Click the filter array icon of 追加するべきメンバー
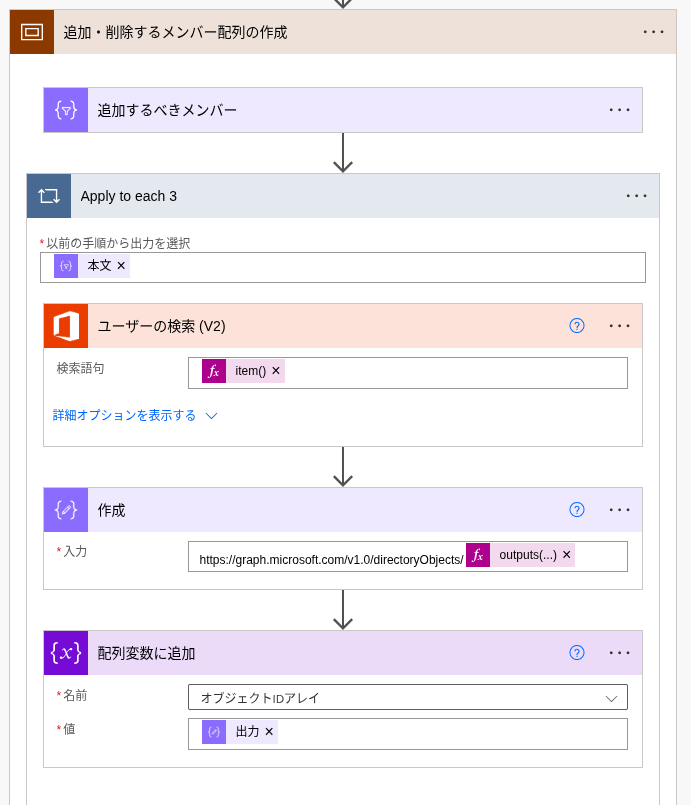Screen dimensions: 691x805 click(x=66, y=110)
